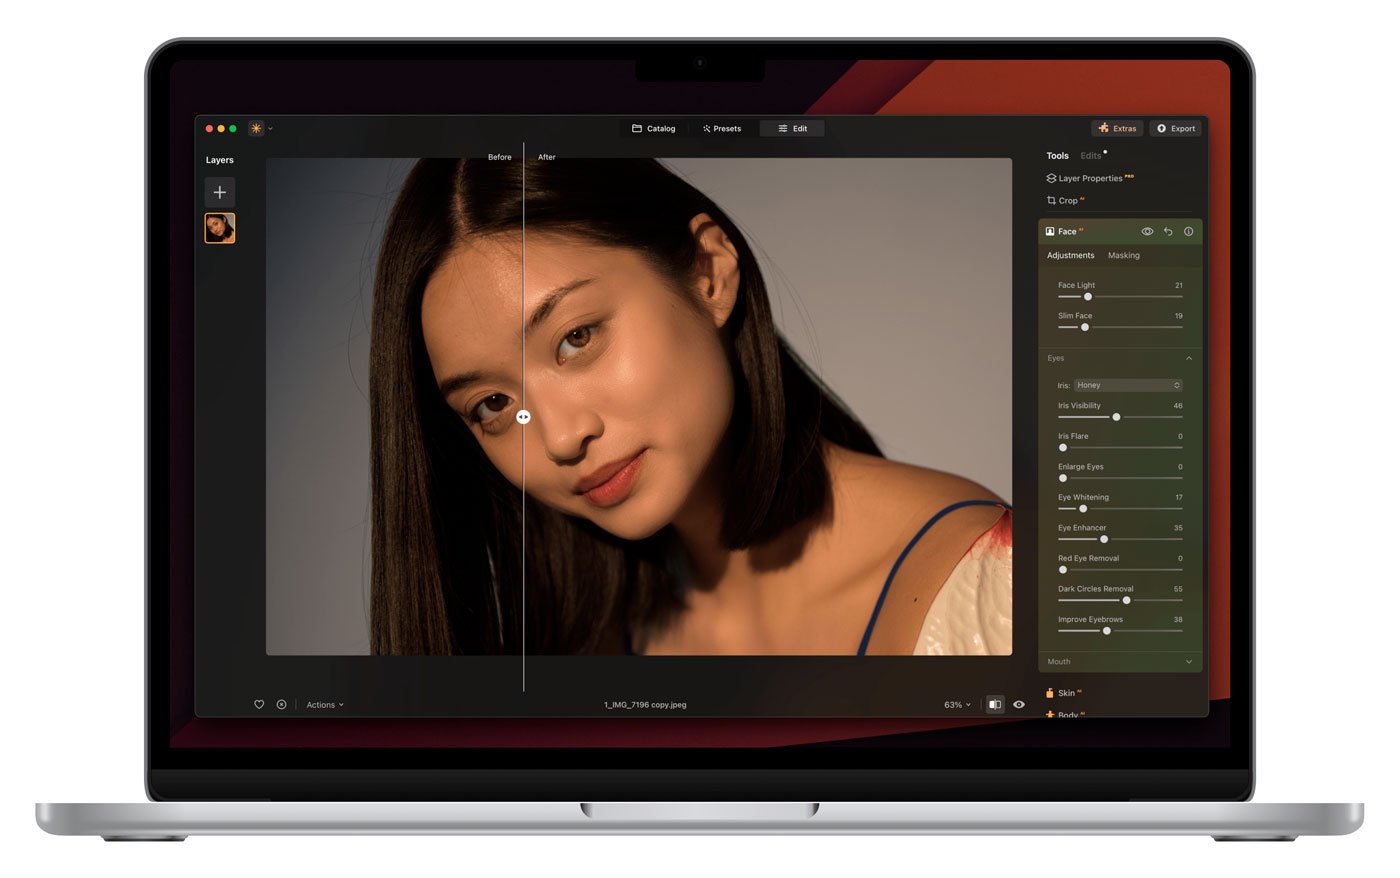This screenshot has height=878, width=1400.
Task: Click the Dark Circles Removal value 55
Action: [x=1178, y=589]
